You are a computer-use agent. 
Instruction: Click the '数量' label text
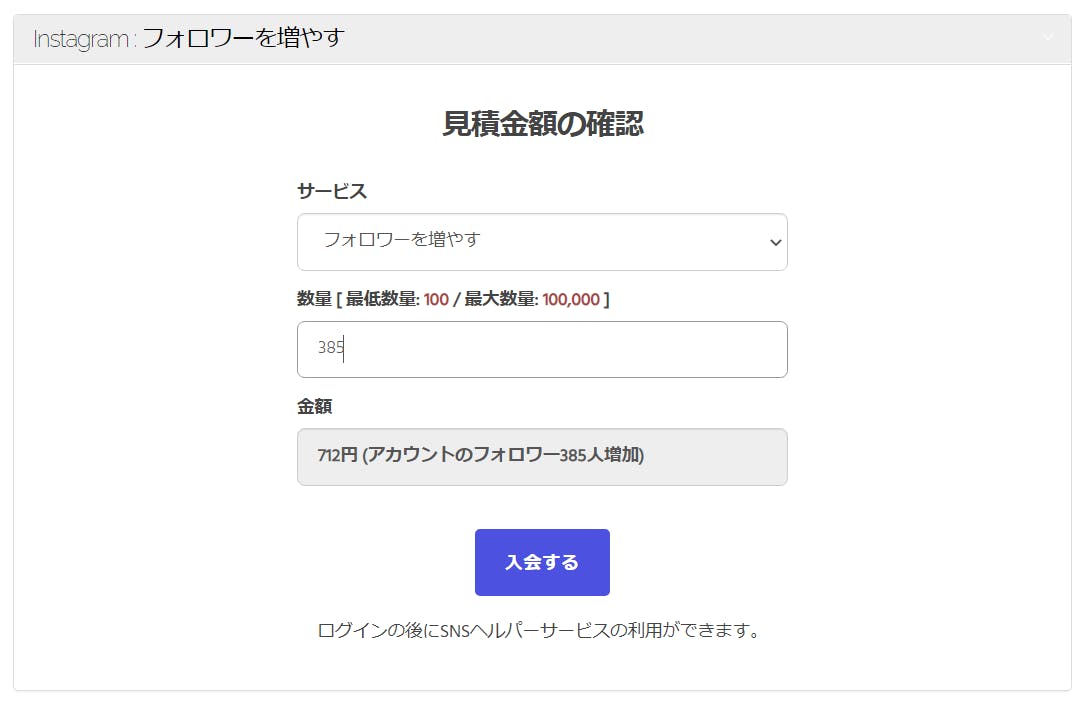(314, 299)
